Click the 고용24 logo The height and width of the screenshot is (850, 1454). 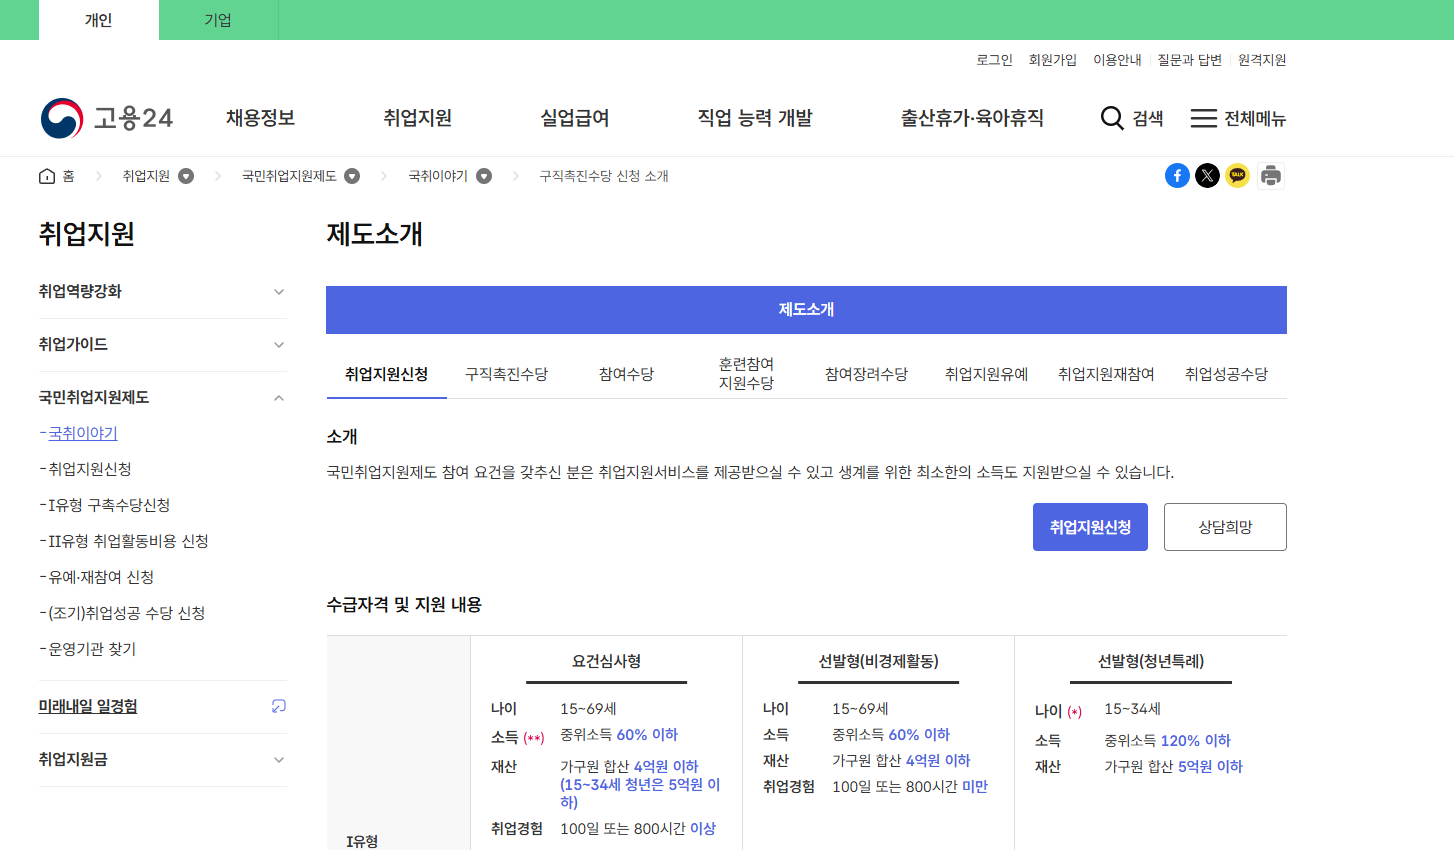pyautogui.click(x=106, y=117)
